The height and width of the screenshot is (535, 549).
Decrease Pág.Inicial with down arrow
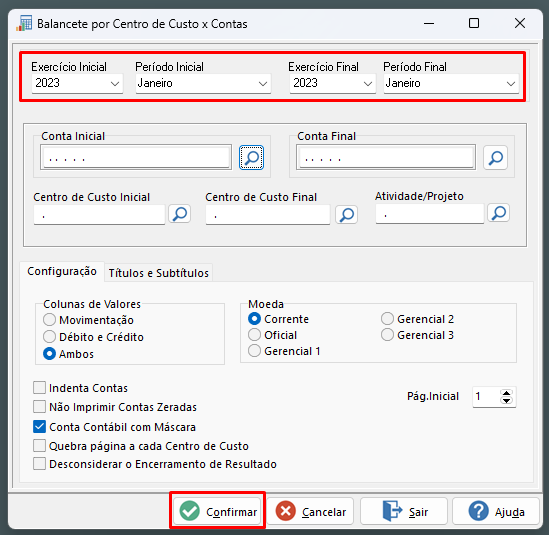click(x=506, y=401)
